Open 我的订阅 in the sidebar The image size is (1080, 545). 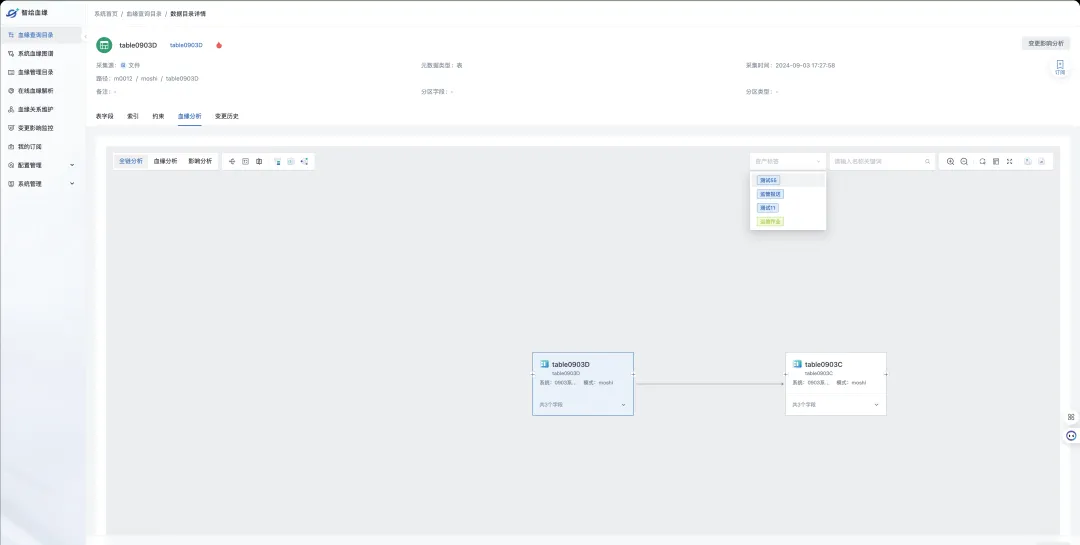pyautogui.click(x=41, y=147)
